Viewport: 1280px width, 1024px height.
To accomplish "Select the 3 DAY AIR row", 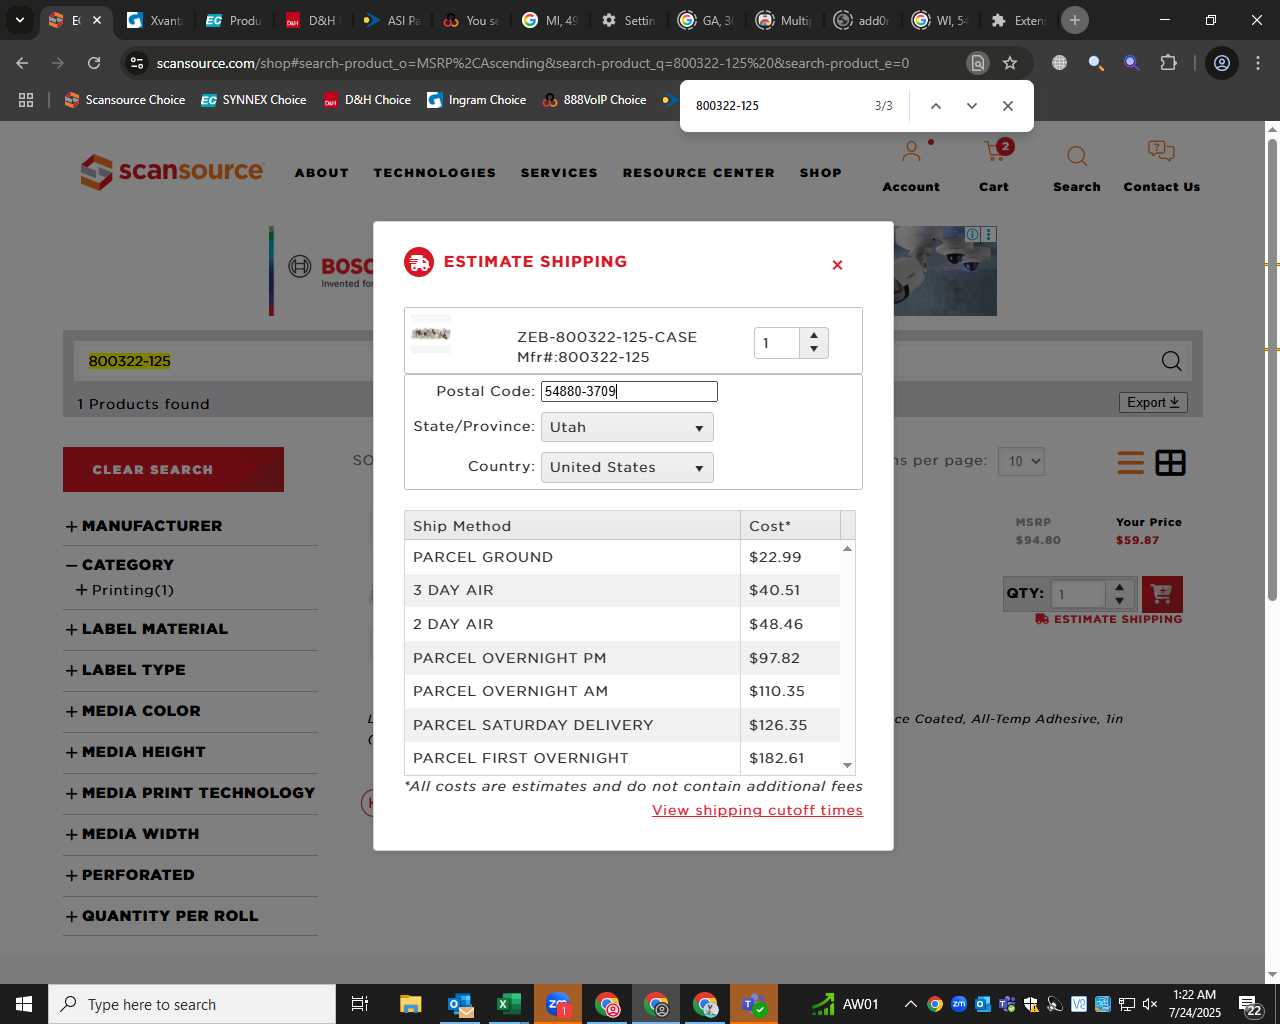I will (622, 590).
